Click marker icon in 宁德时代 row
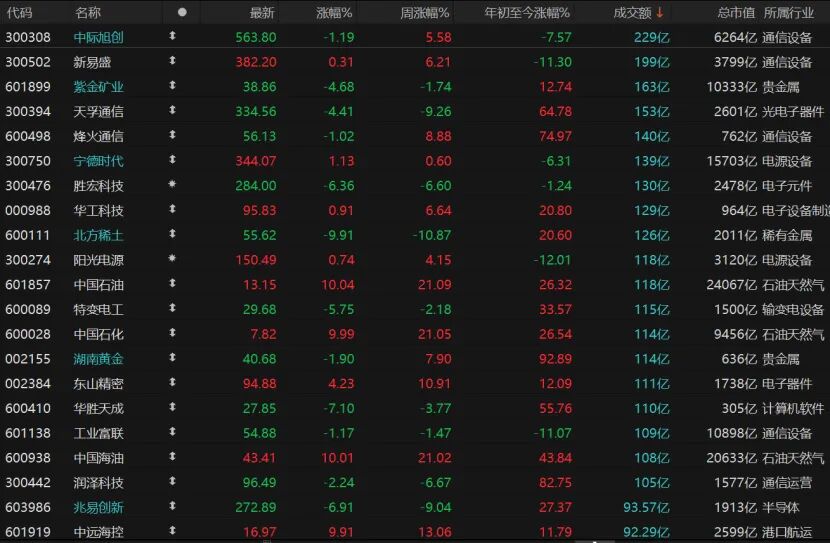 172,160
